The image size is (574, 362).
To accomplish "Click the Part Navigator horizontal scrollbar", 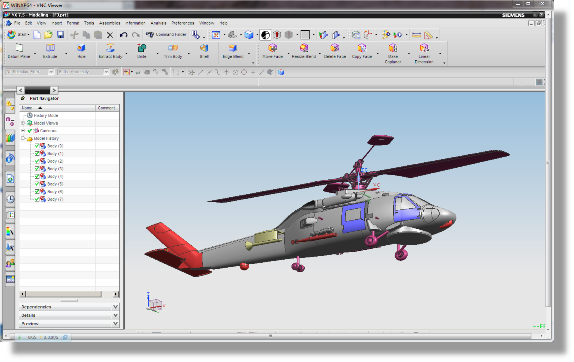I will pos(69,294).
